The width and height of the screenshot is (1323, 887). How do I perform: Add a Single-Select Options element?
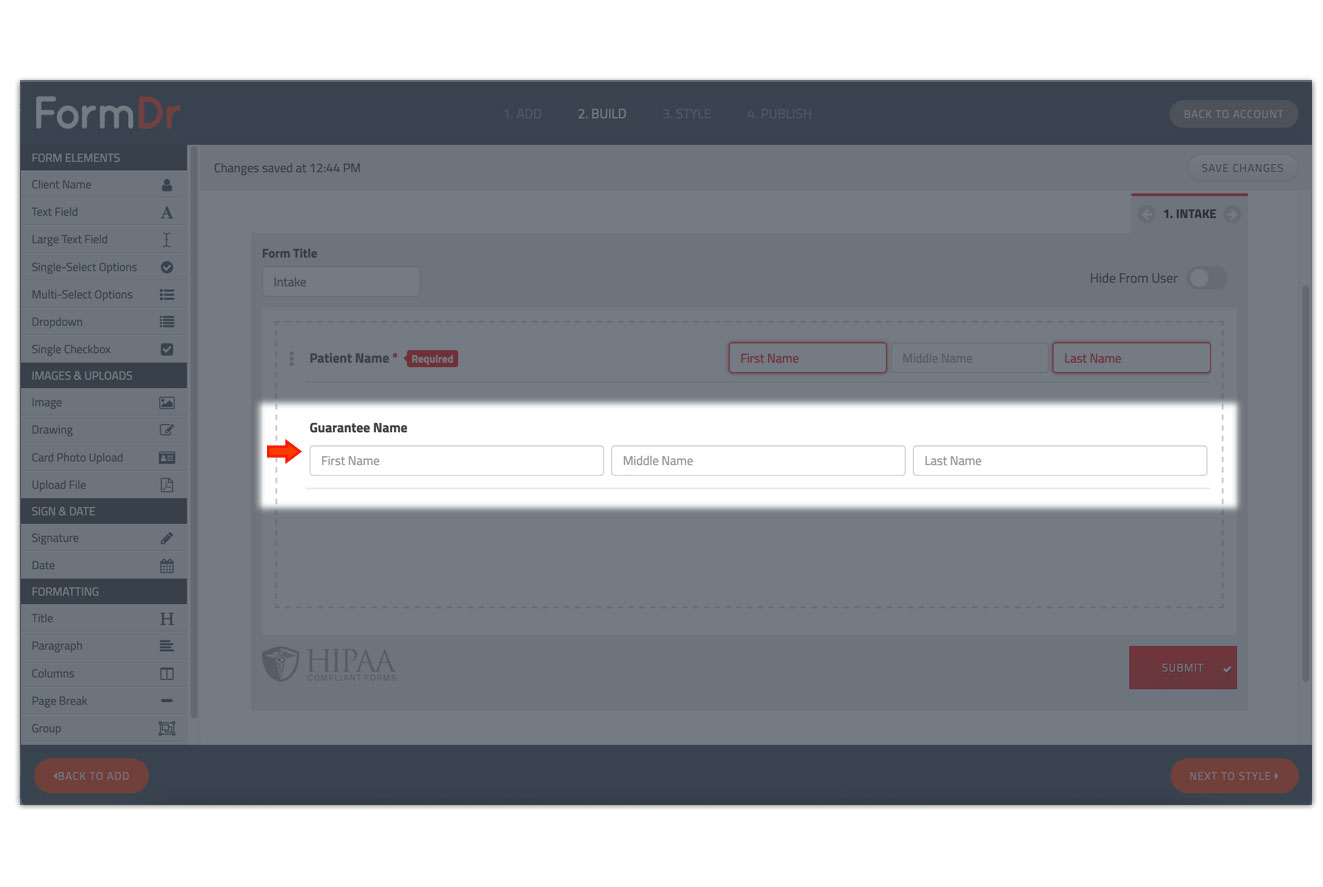click(x=104, y=267)
